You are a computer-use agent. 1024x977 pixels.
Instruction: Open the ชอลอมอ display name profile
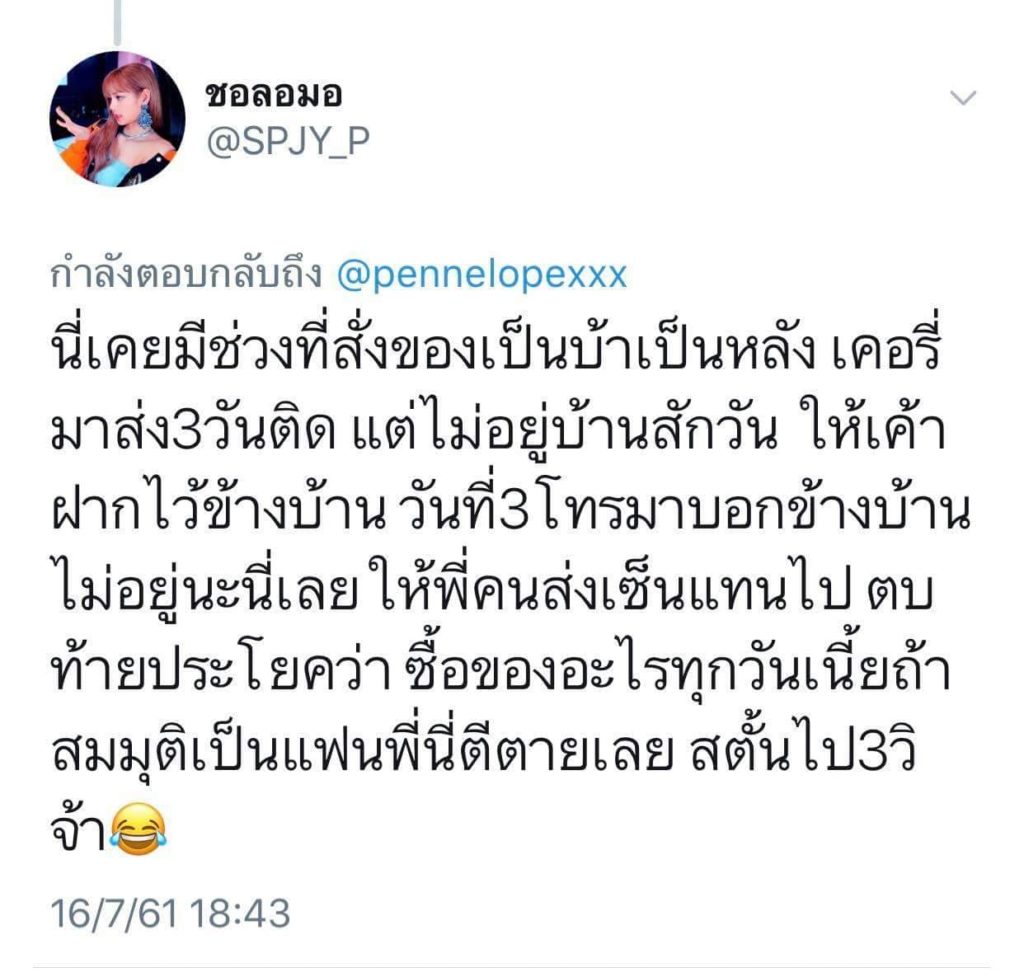[274, 96]
